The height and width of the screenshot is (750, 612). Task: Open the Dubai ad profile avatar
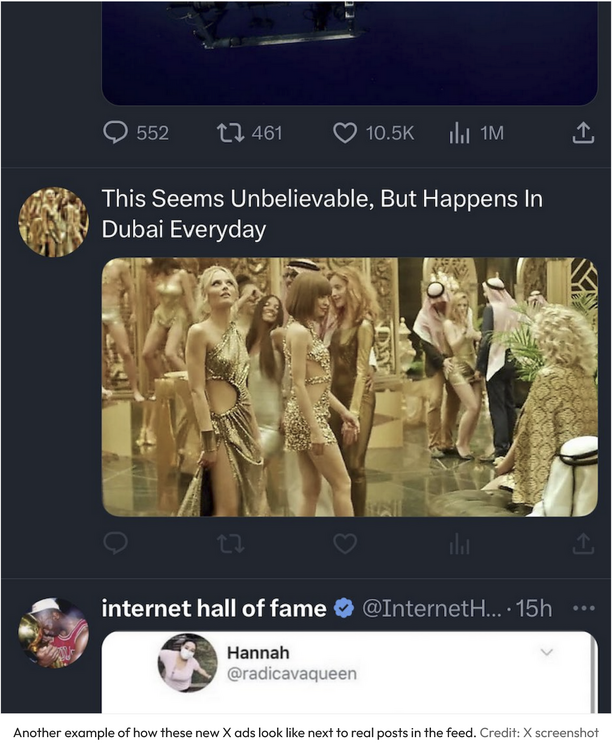point(53,222)
